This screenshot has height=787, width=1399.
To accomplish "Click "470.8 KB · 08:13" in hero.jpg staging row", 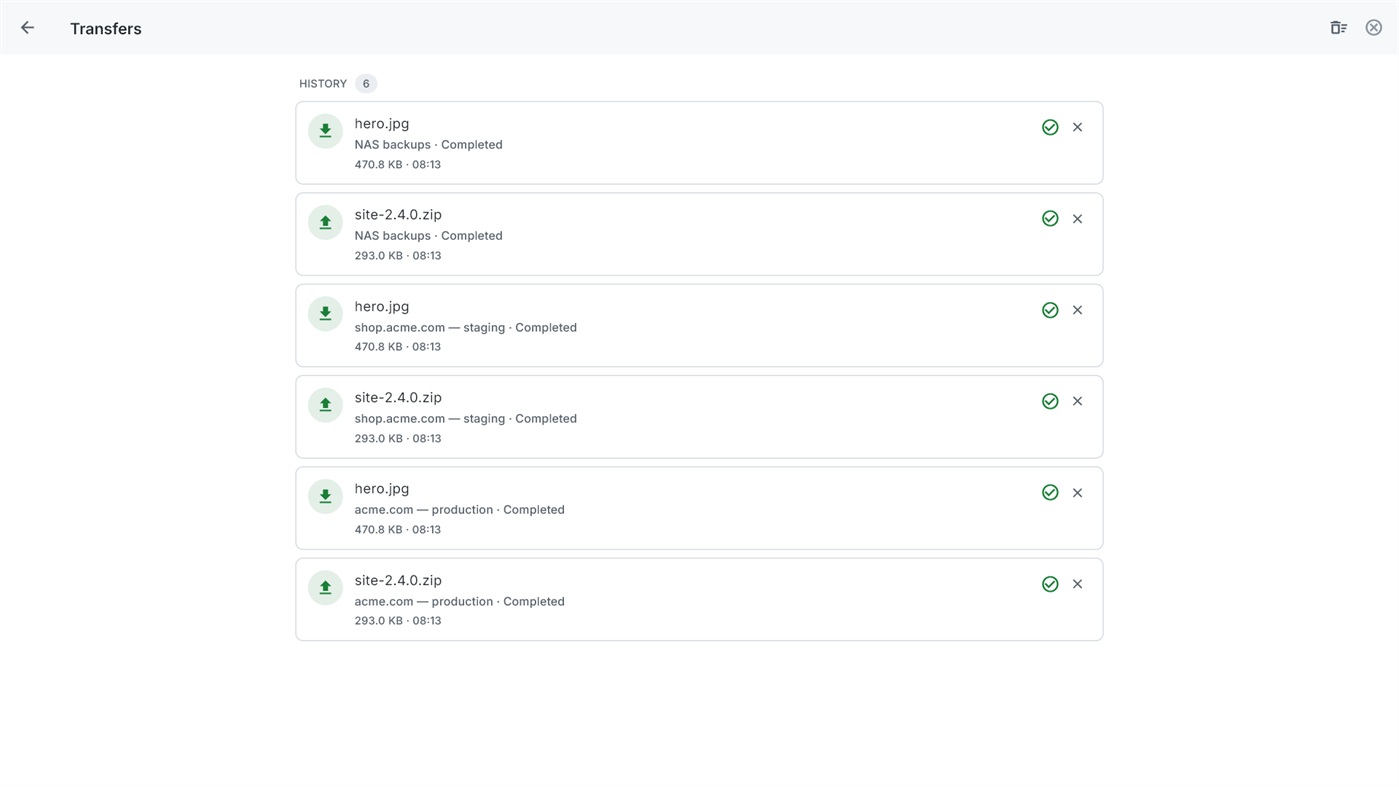I will pos(397,347).
